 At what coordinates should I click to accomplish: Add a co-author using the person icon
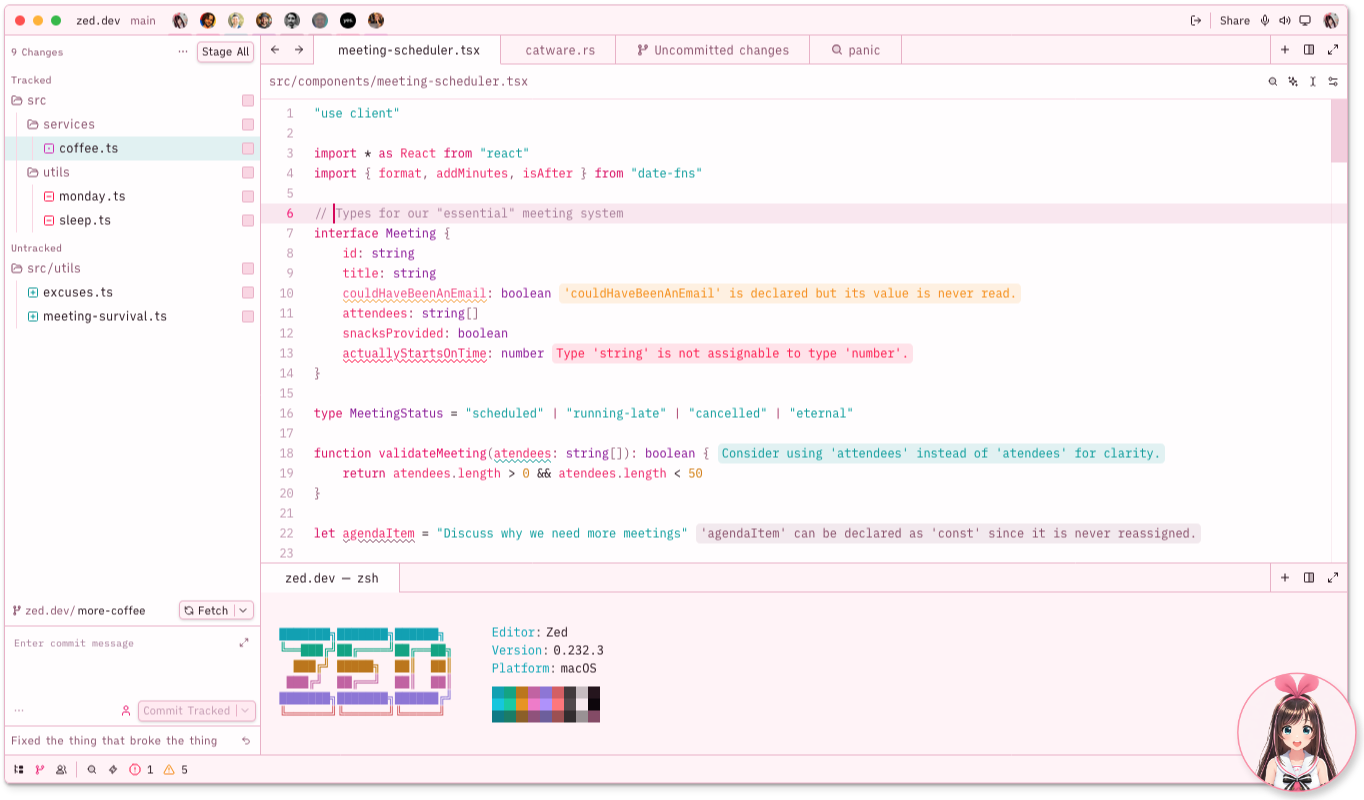(x=126, y=711)
